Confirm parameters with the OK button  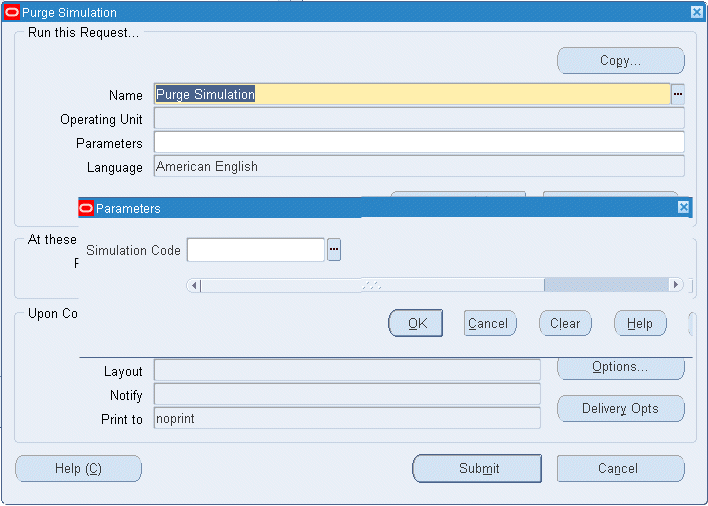coord(415,323)
